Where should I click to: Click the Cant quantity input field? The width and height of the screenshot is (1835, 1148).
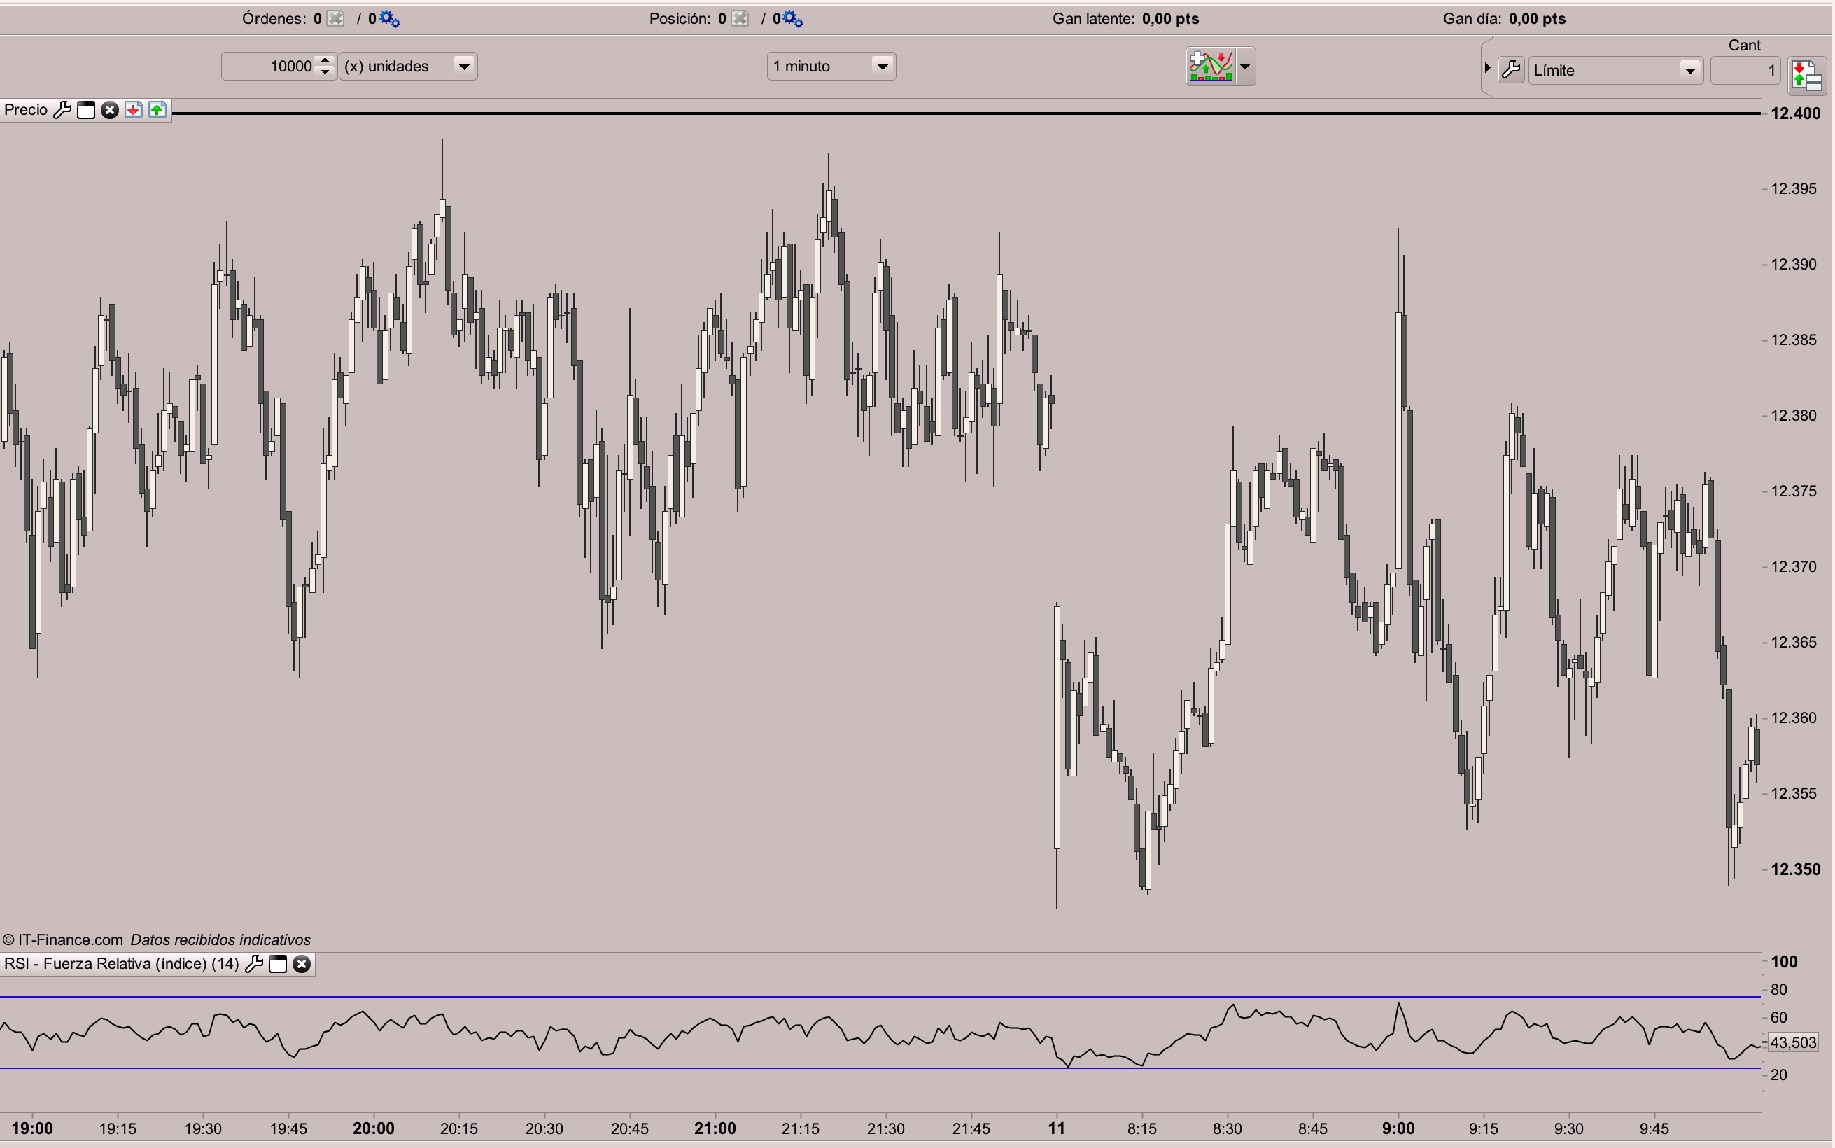click(1745, 70)
